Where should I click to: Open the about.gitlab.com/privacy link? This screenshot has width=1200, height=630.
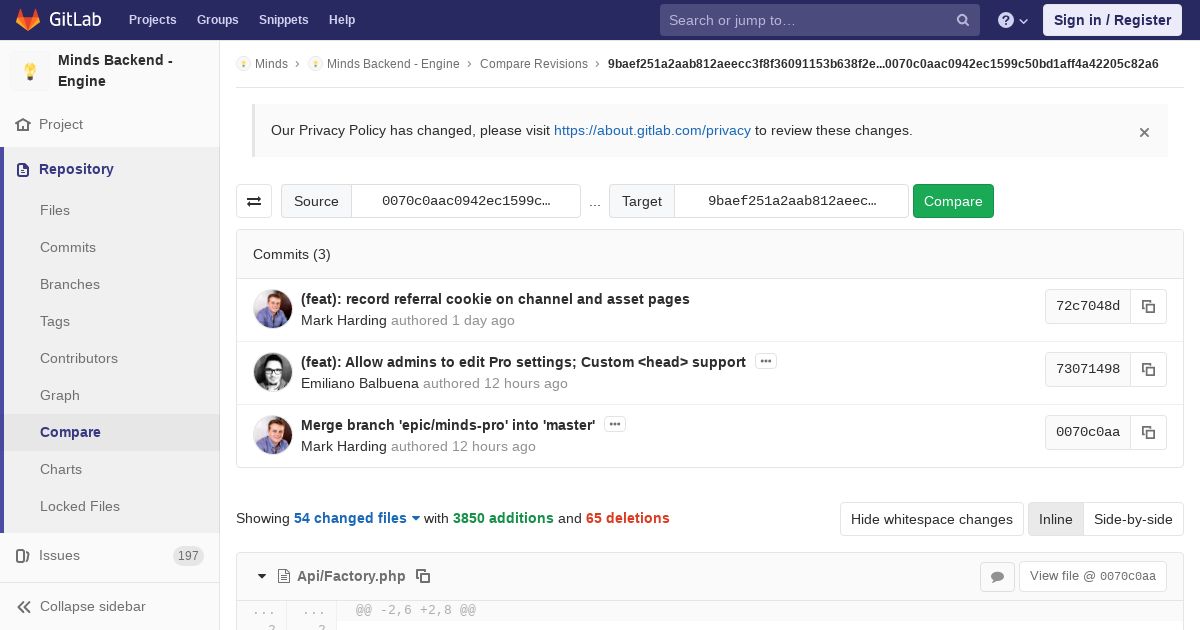[652, 130]
